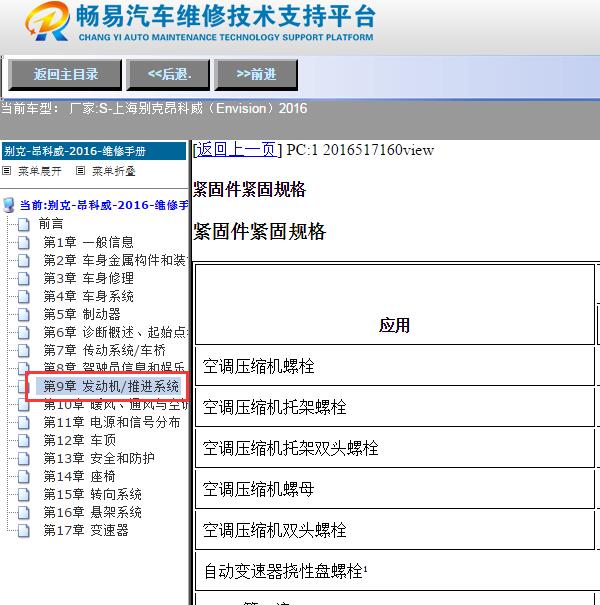The width and height of the screenshot is (600, 605).
Task: Click the page icon beside 第17章
Action: point(24,531)
